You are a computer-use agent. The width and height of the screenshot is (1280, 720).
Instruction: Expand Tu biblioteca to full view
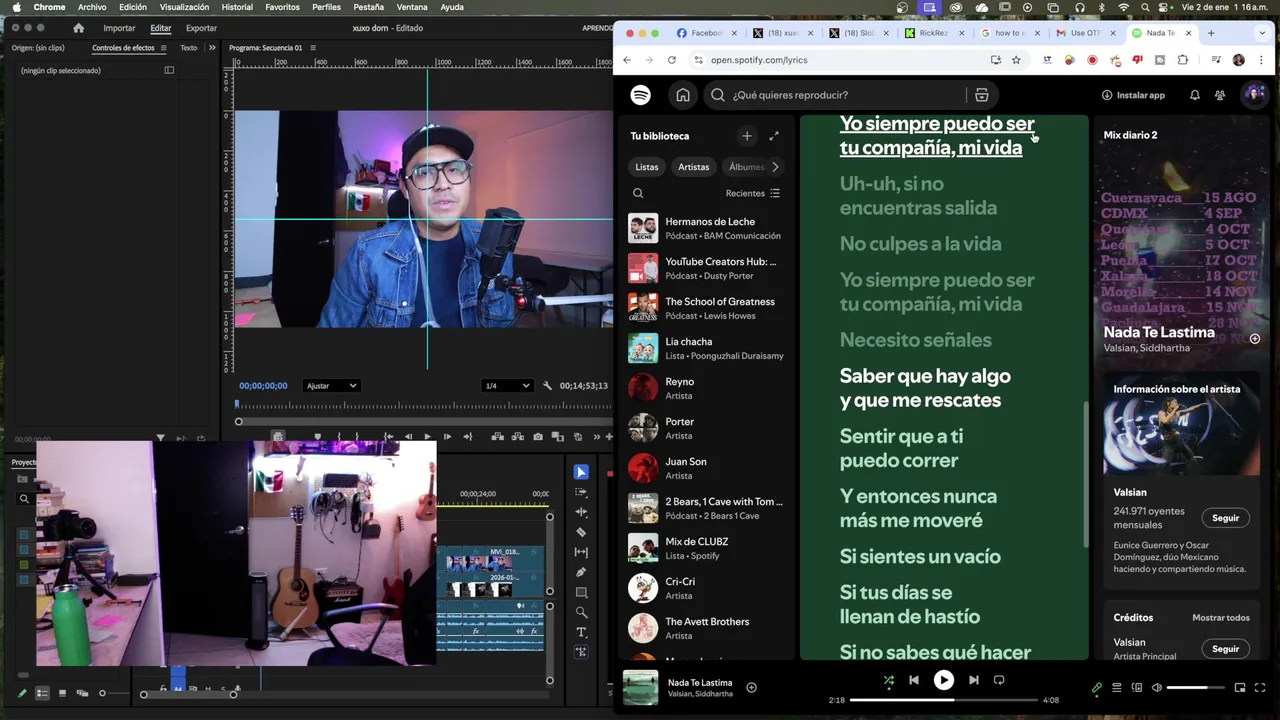[x=774, y=136]
